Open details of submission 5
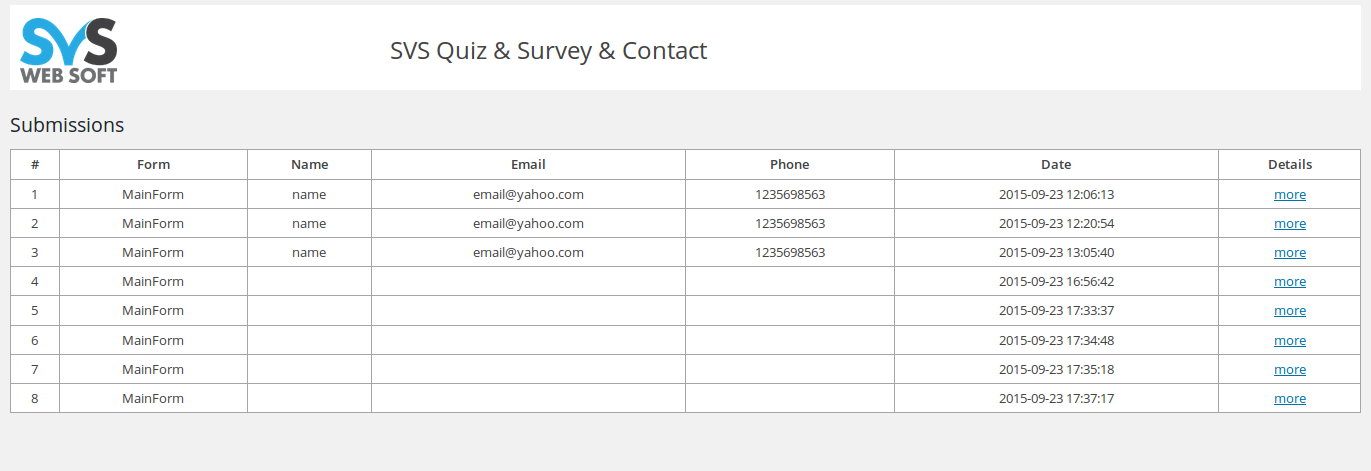 pyautogui.click(x=1289, y=311)
